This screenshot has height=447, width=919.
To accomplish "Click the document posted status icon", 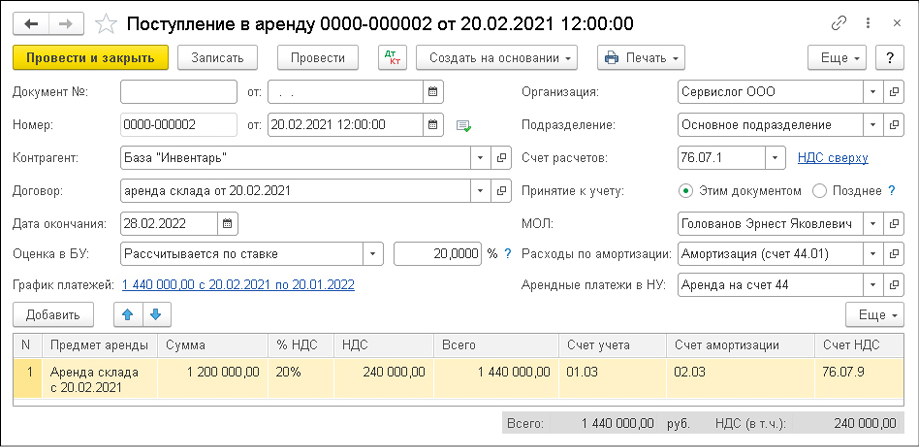I will (464, 125).
